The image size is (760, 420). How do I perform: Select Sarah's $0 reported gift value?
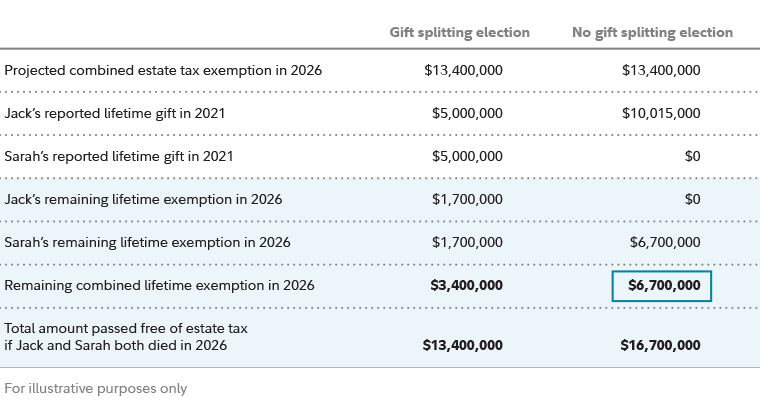coord(692,157)
